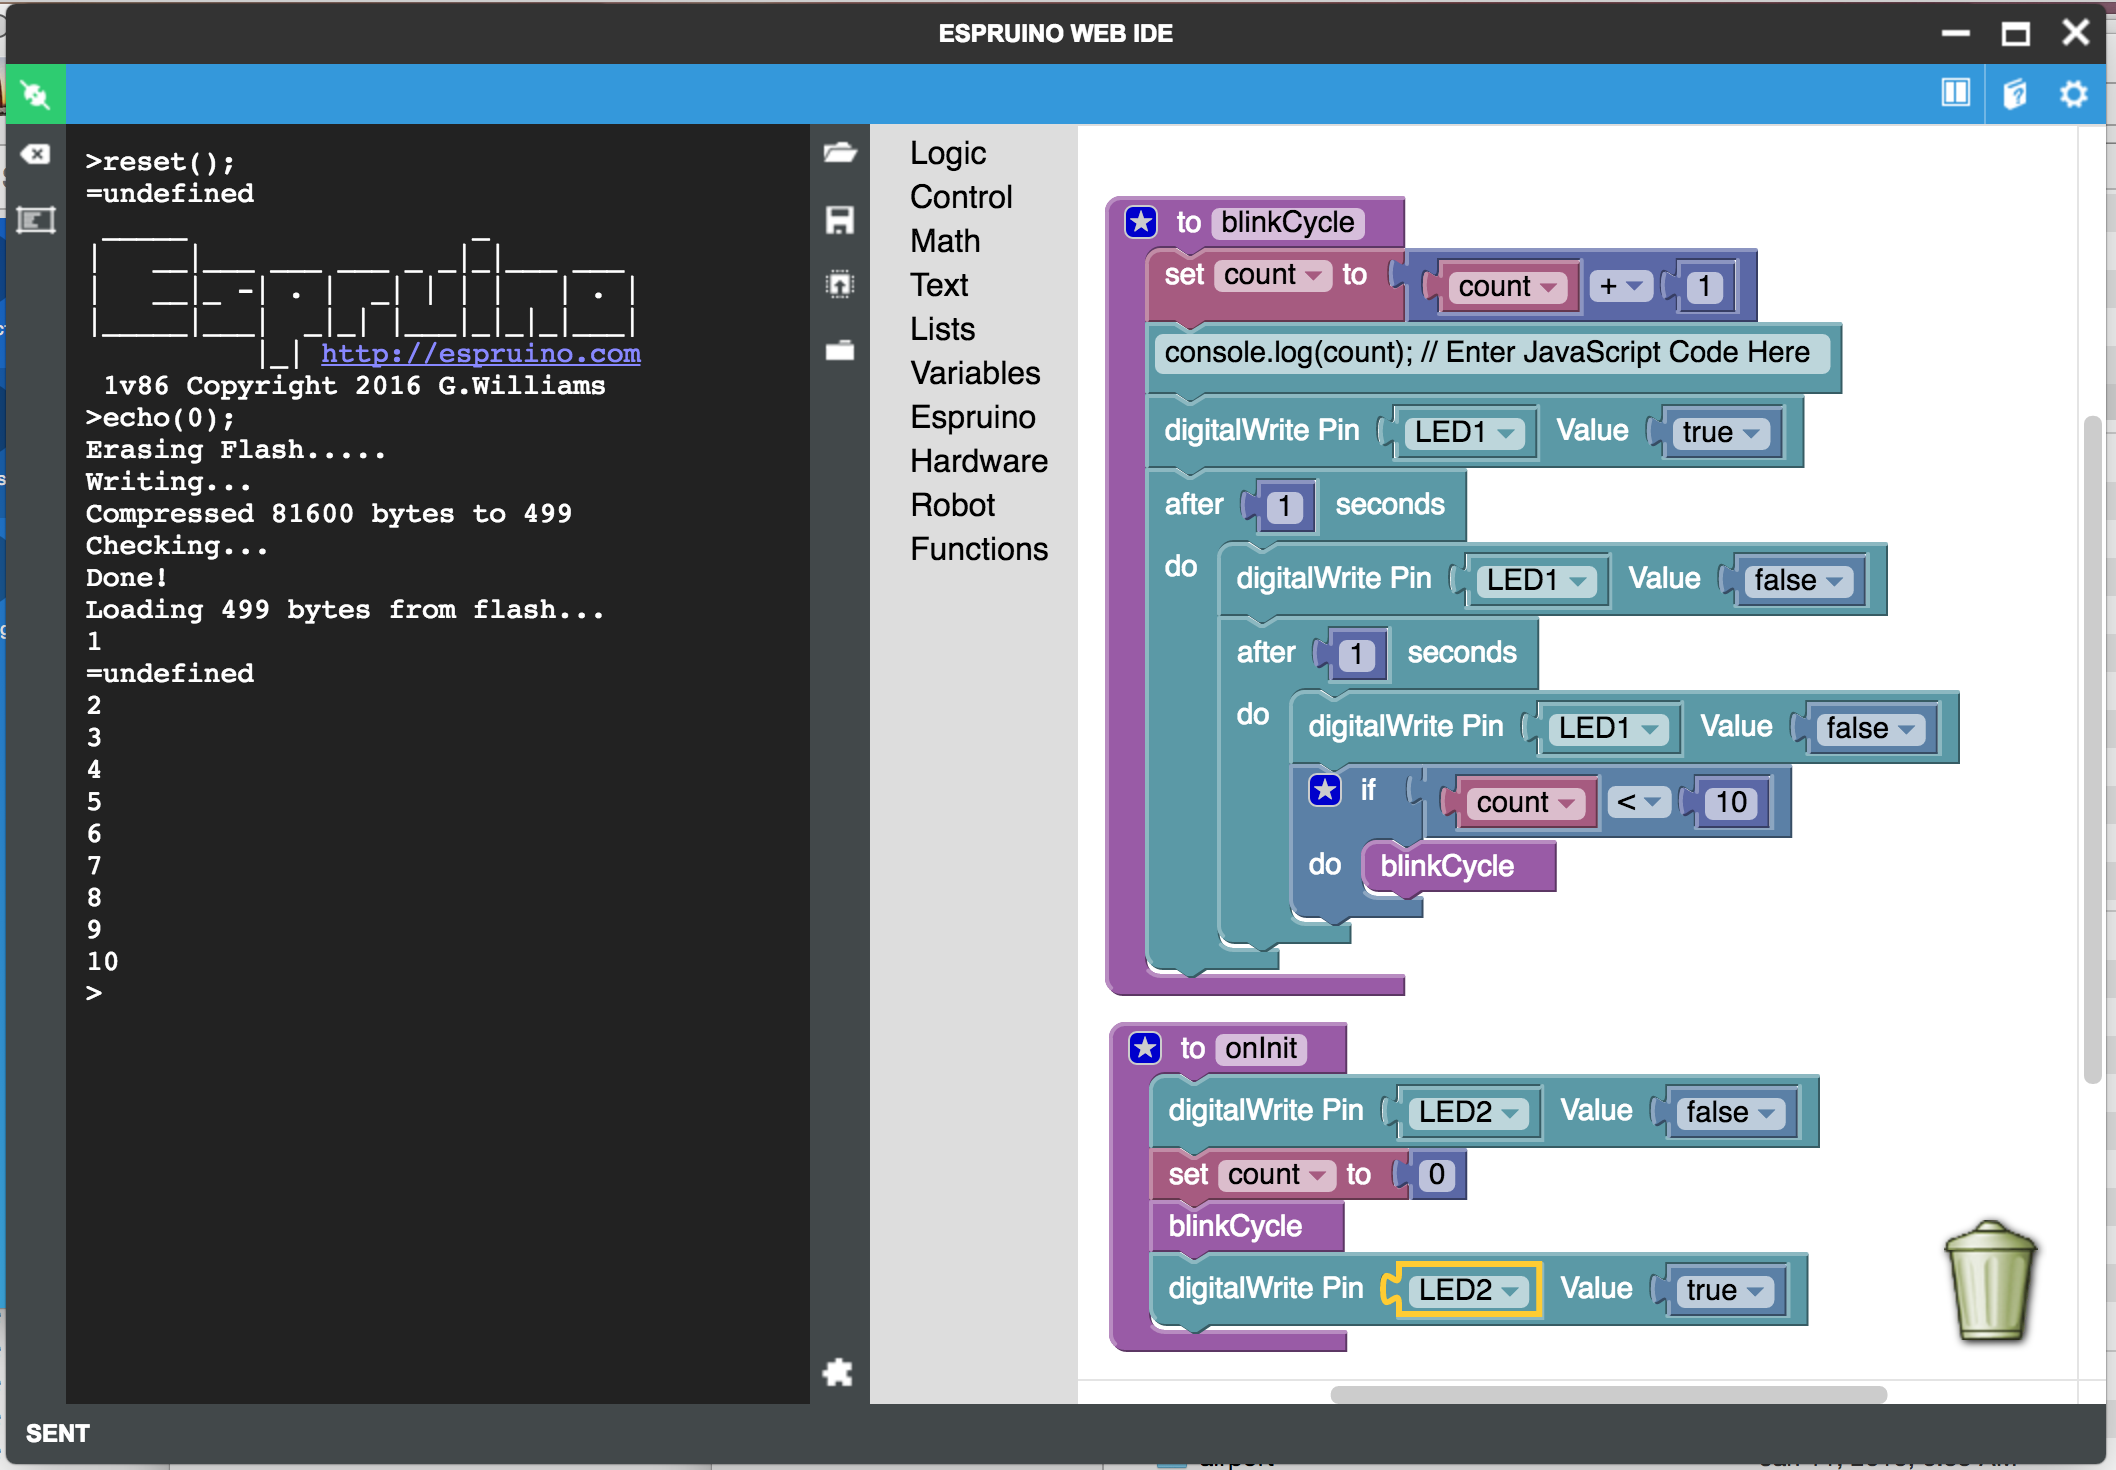Edit number 1 in first after seconds block

click(x=1285, y=506)
